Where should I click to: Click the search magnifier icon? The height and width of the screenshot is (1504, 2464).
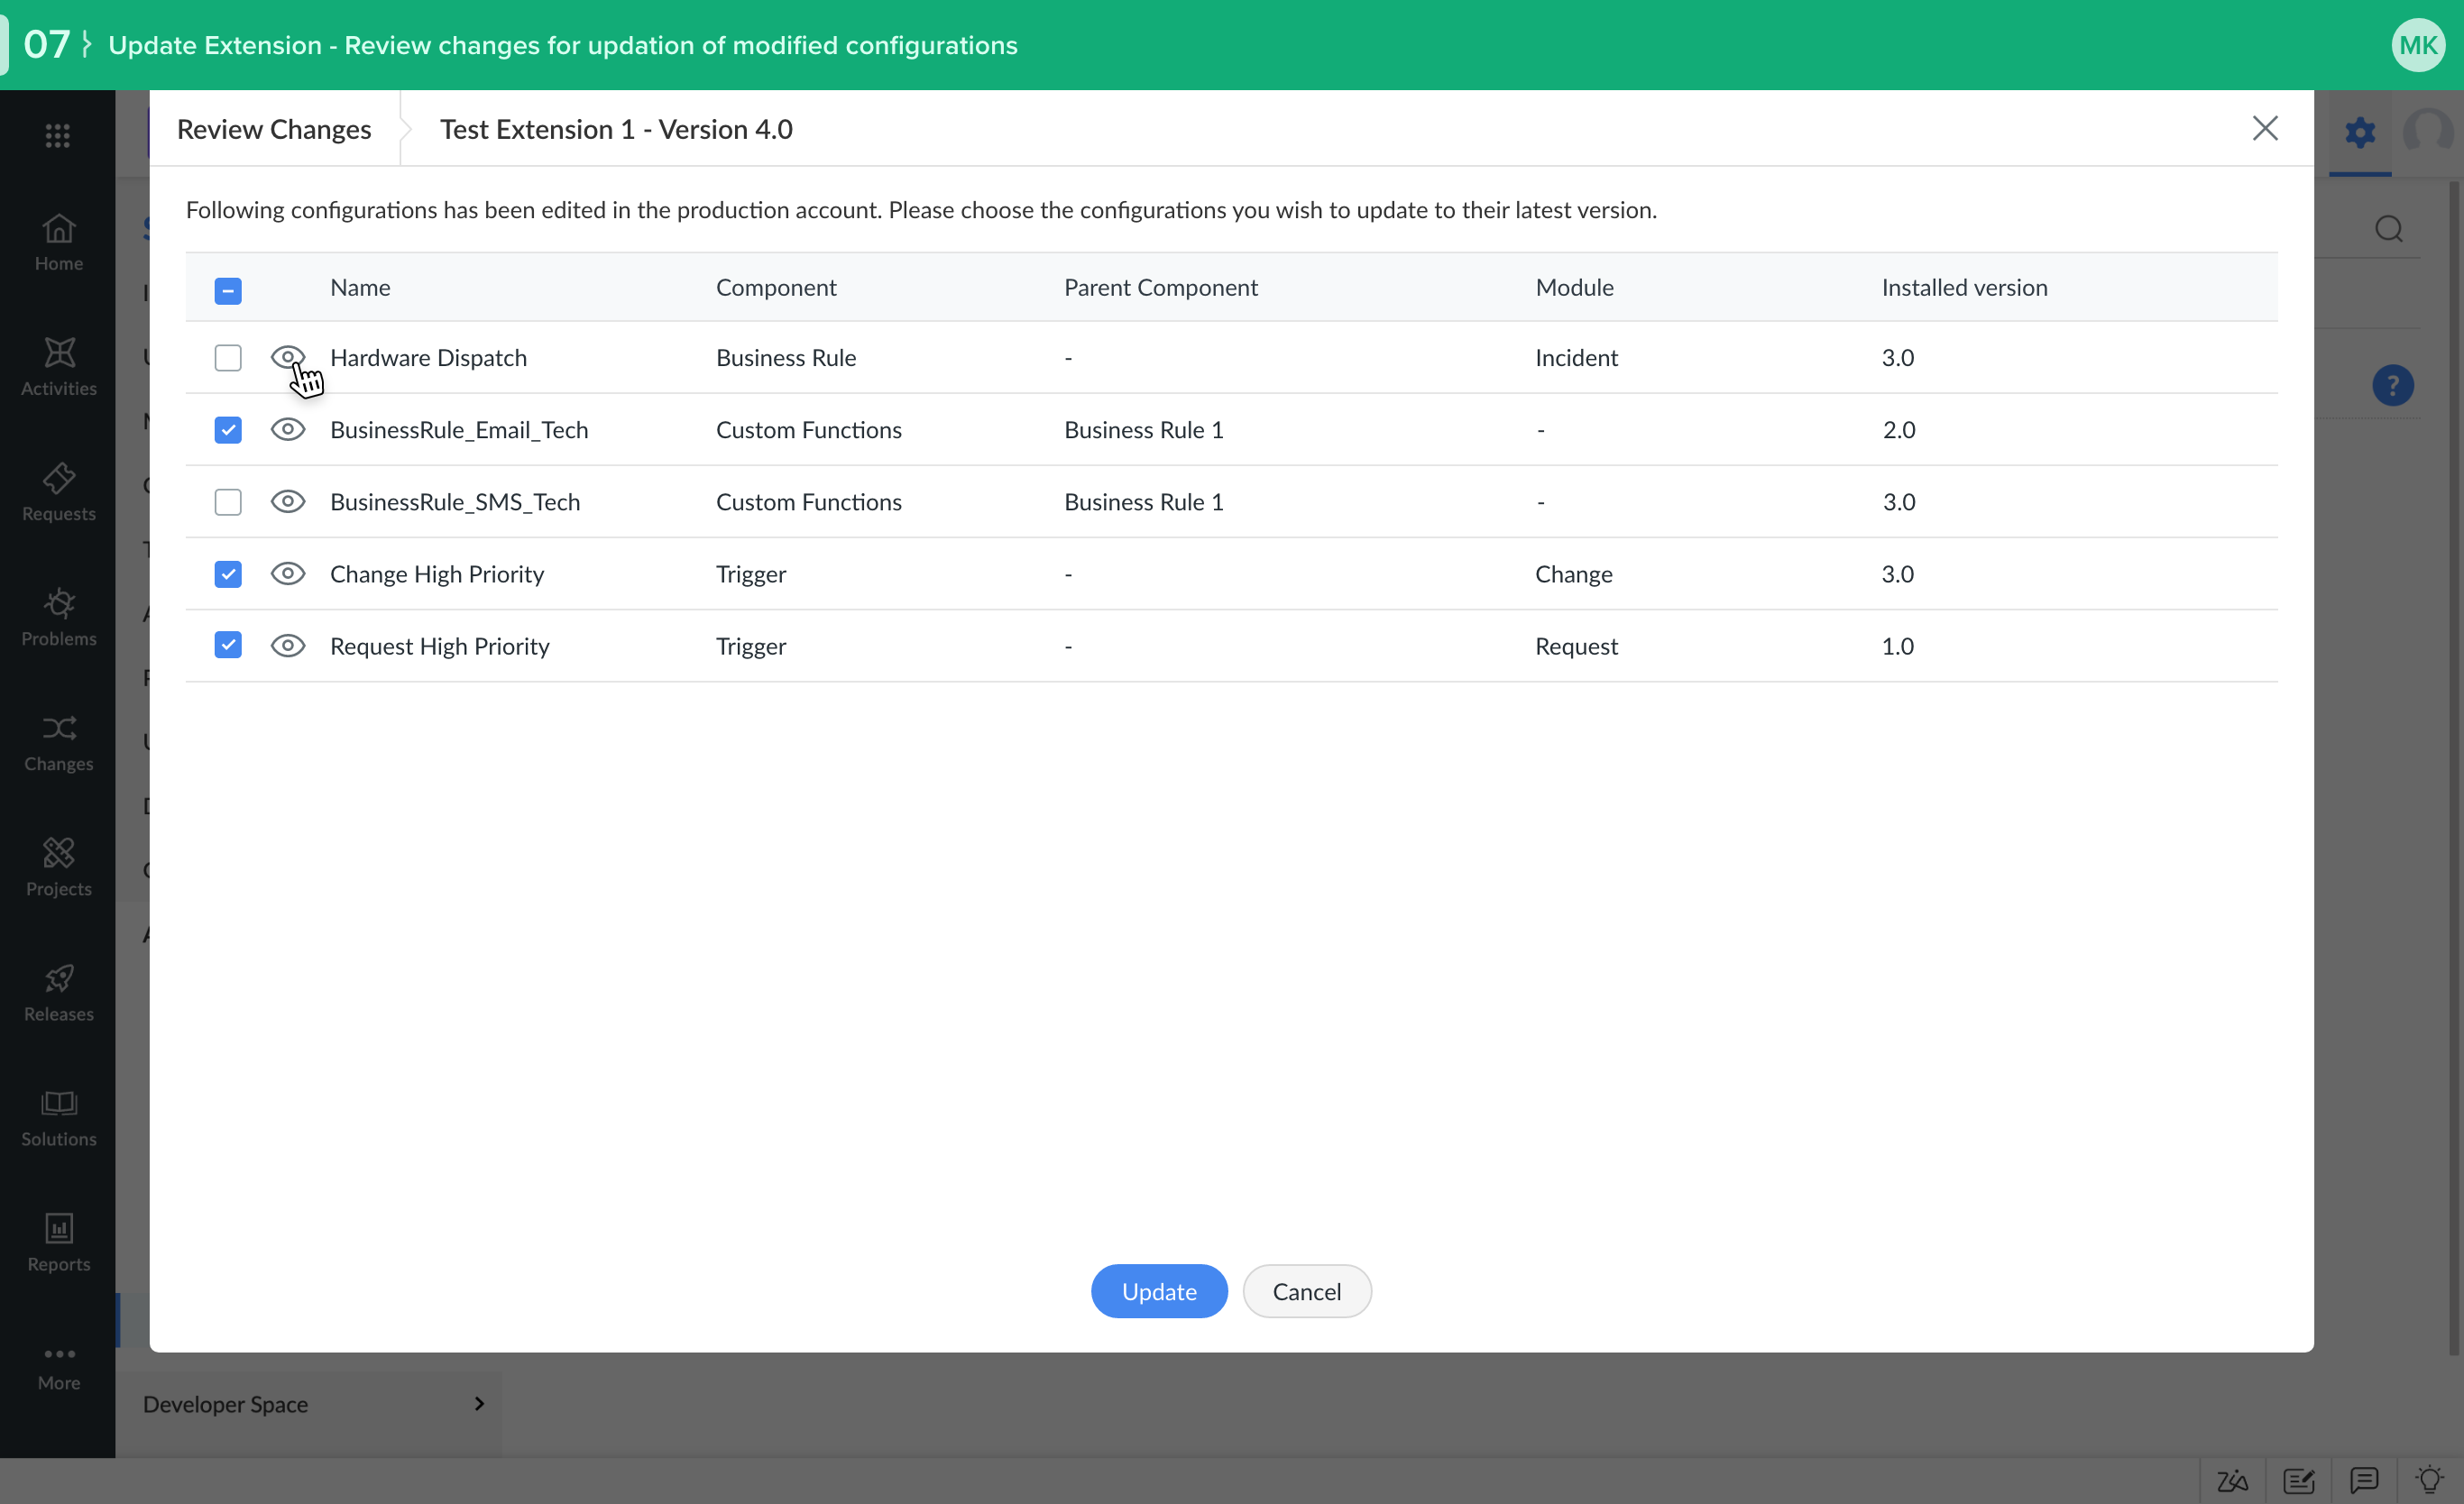[x=2389, y=229]
